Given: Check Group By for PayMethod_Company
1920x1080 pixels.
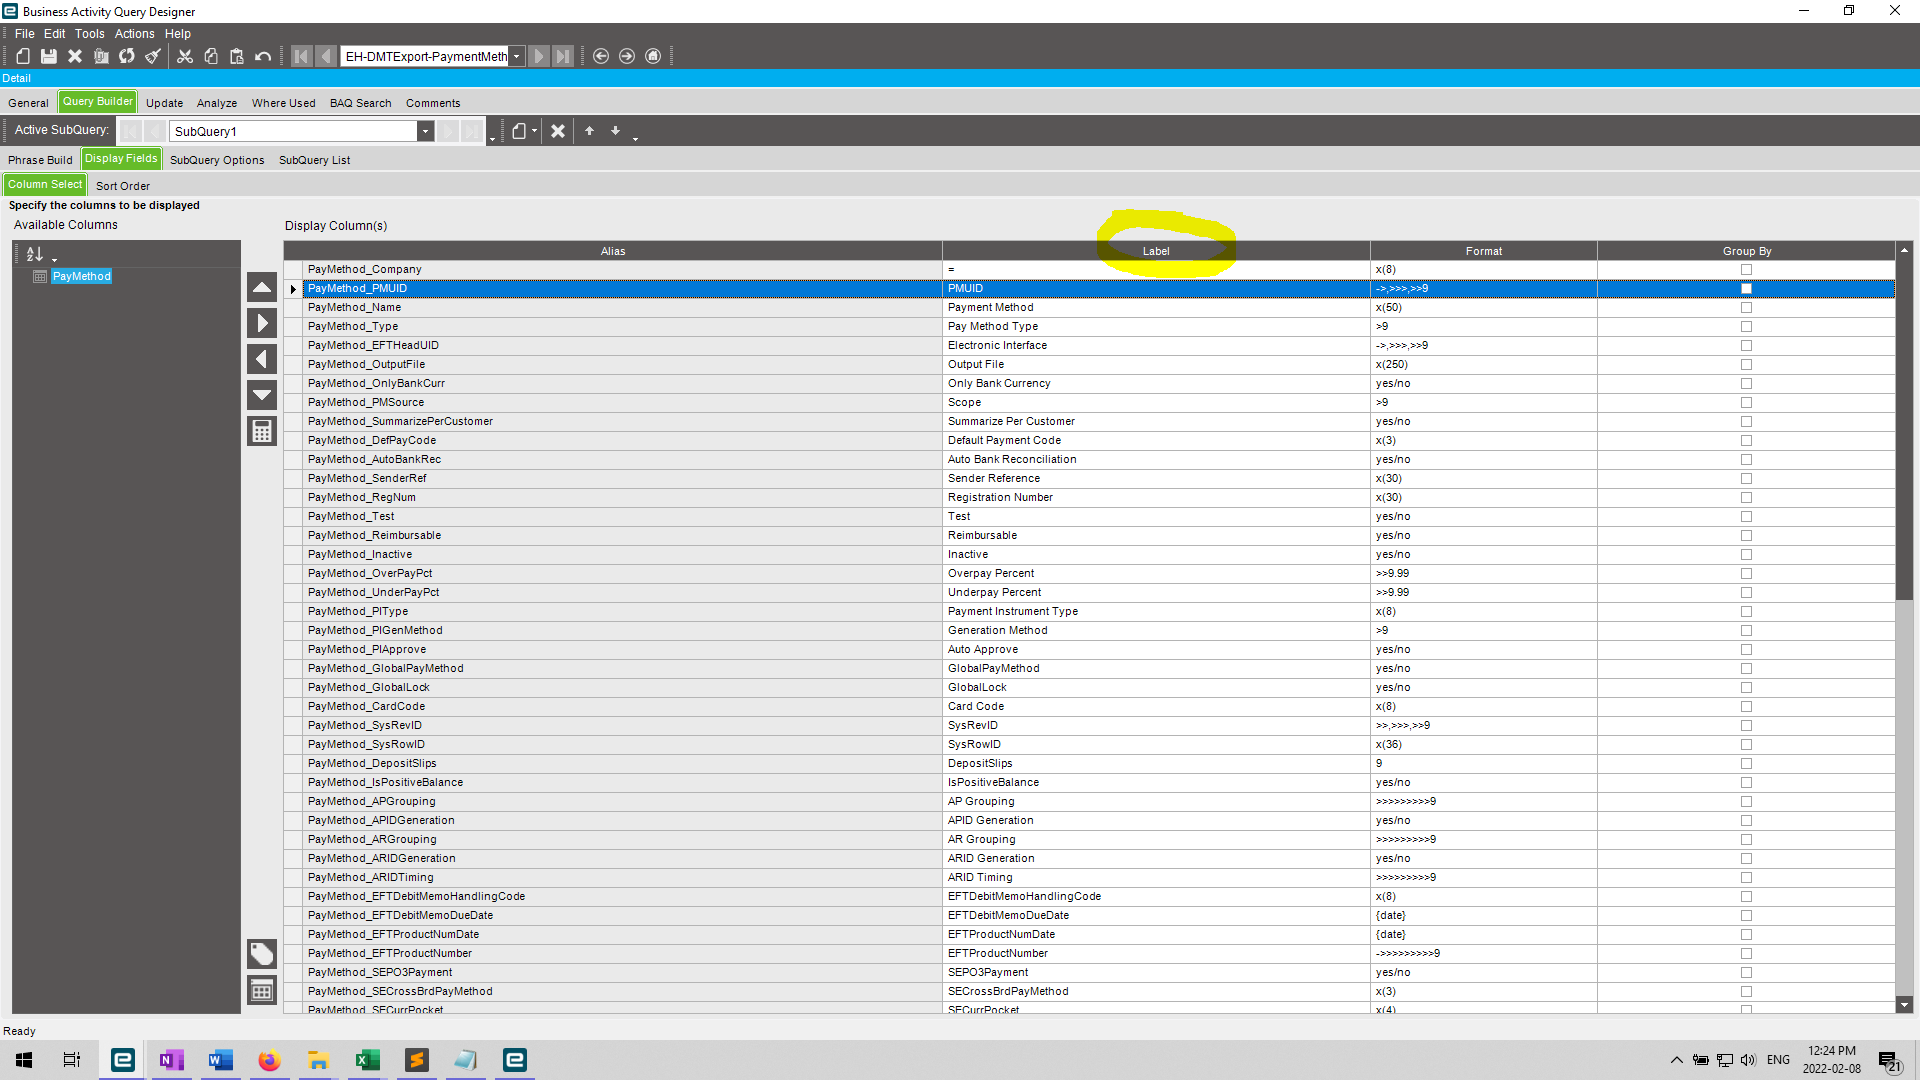Looking at the screenshot, I should [1746, 269].
